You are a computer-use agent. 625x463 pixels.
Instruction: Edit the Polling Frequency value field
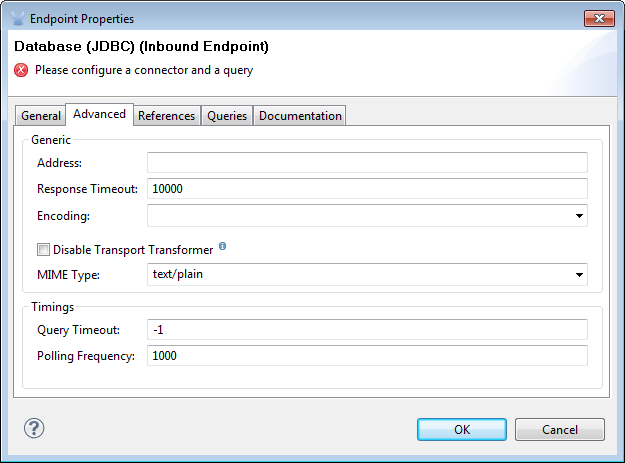coord(367,356)
